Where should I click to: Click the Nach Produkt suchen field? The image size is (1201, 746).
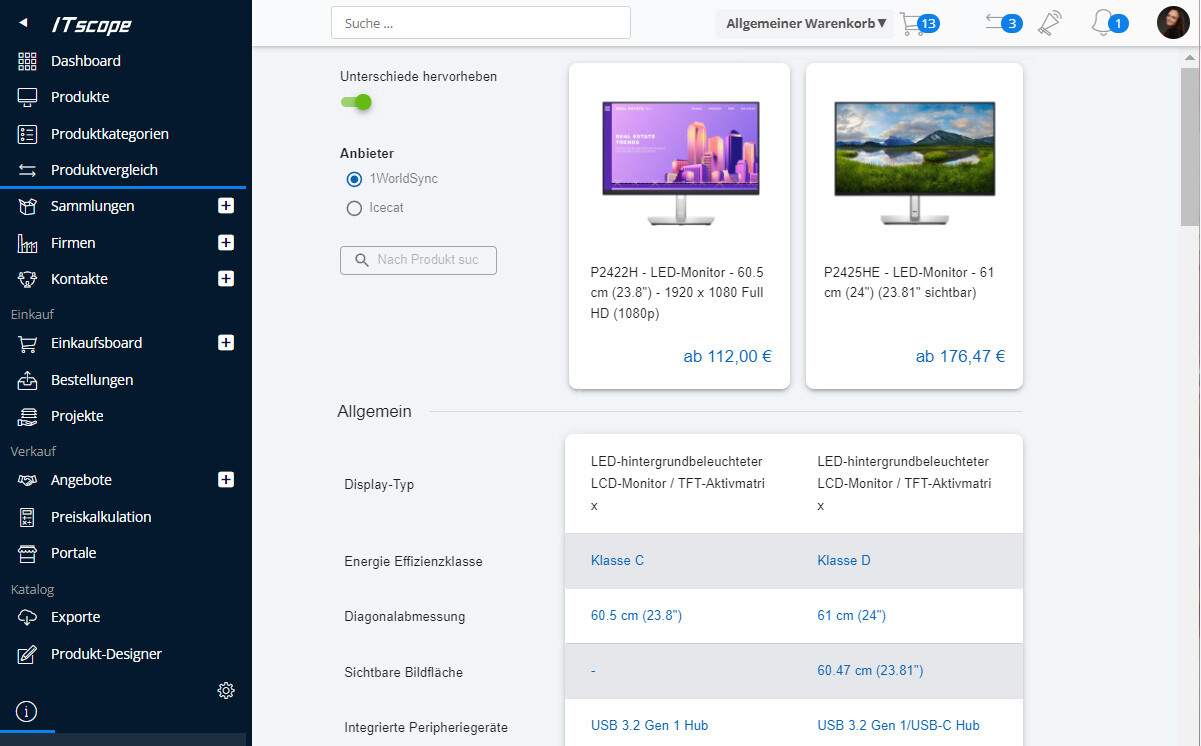point(418,260)
